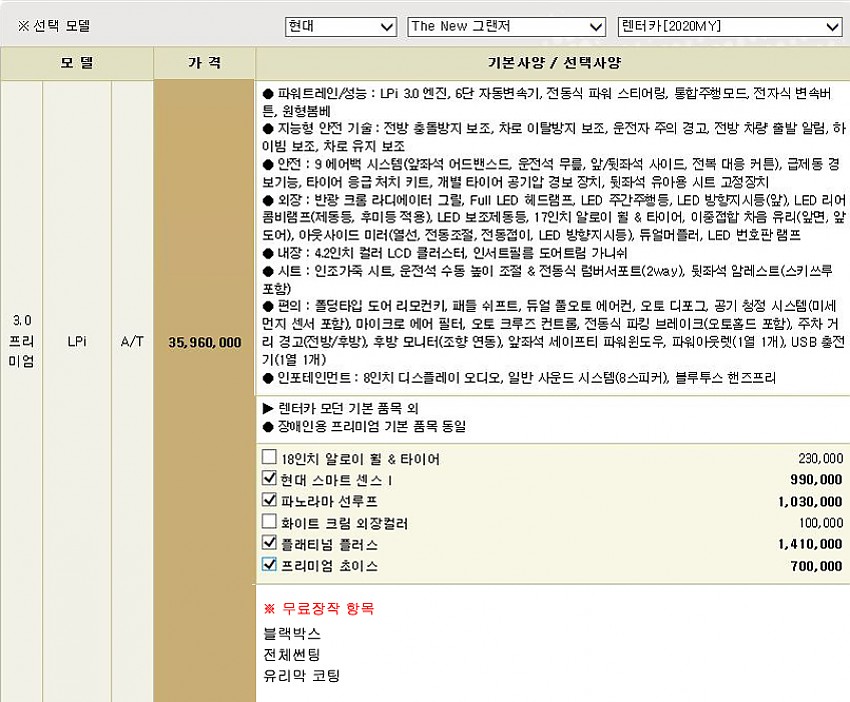Uncheck the 현대 스마트 센스 I option
This screenshot has width=850, height=702.
[268, 479]
